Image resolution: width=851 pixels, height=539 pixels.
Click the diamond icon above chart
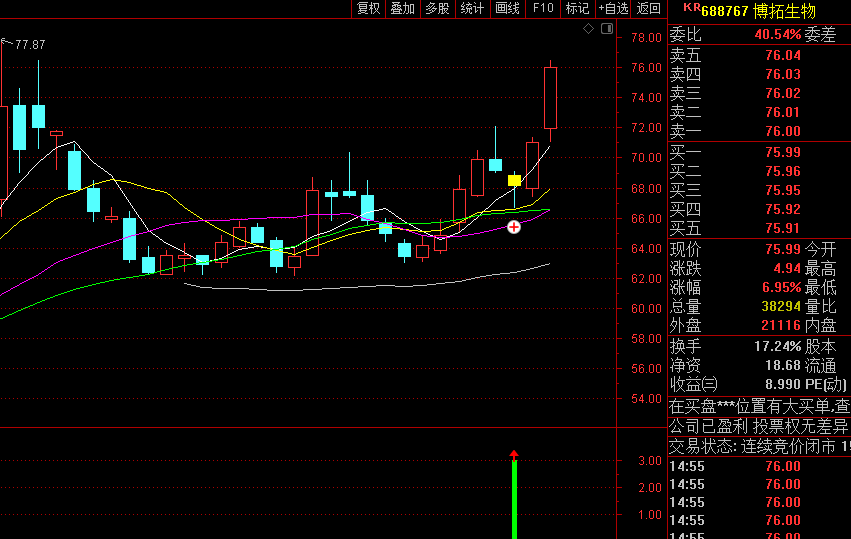pyautogui.click(x=588, y=29)
